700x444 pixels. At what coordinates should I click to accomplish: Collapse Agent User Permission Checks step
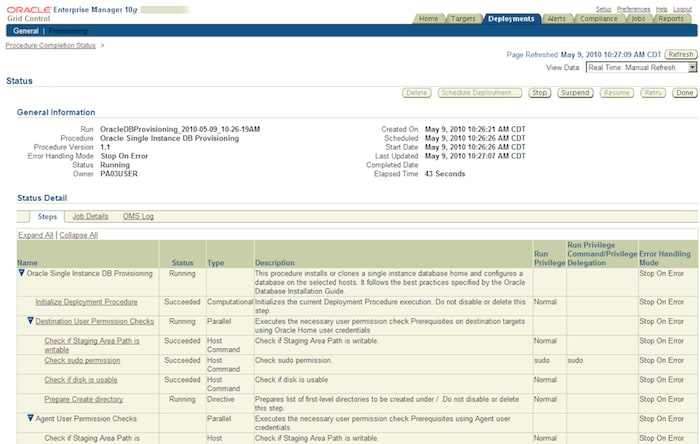pos(30,418)
